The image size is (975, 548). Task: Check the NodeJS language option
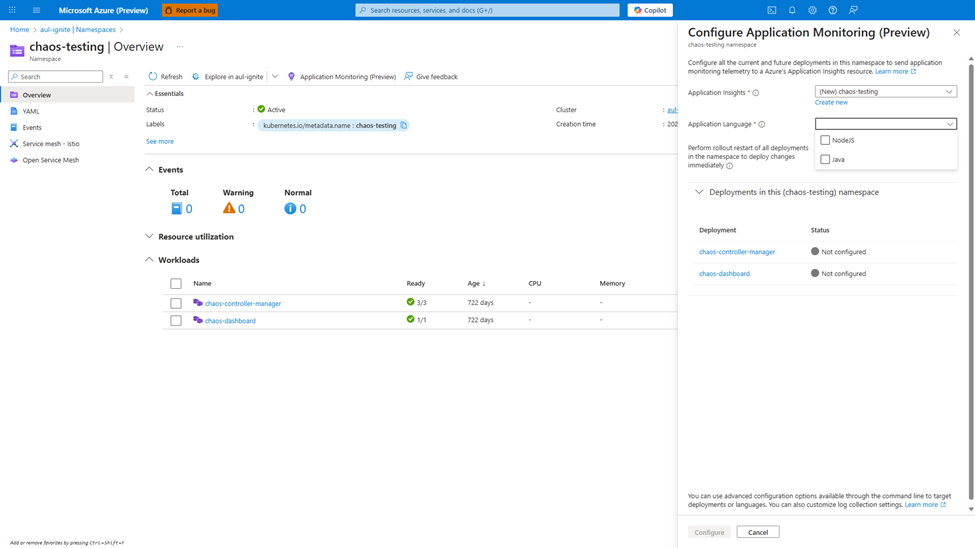pos(825,140)
